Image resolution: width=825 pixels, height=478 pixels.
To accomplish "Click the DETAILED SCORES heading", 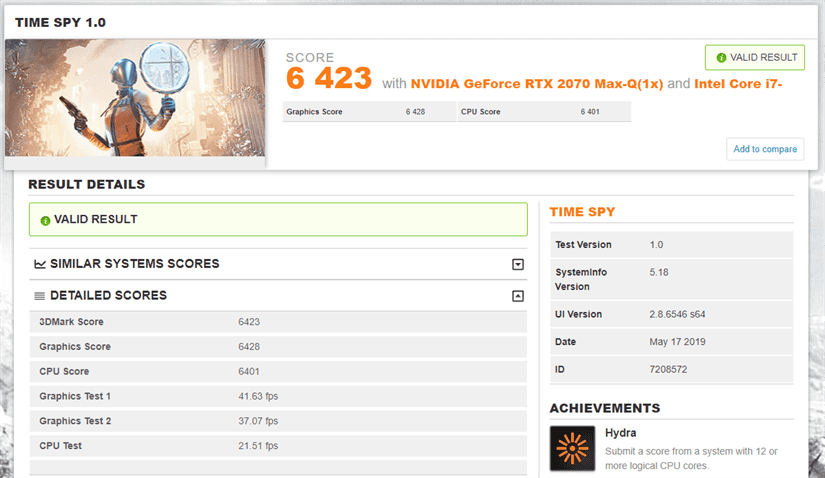I will 108,295.
